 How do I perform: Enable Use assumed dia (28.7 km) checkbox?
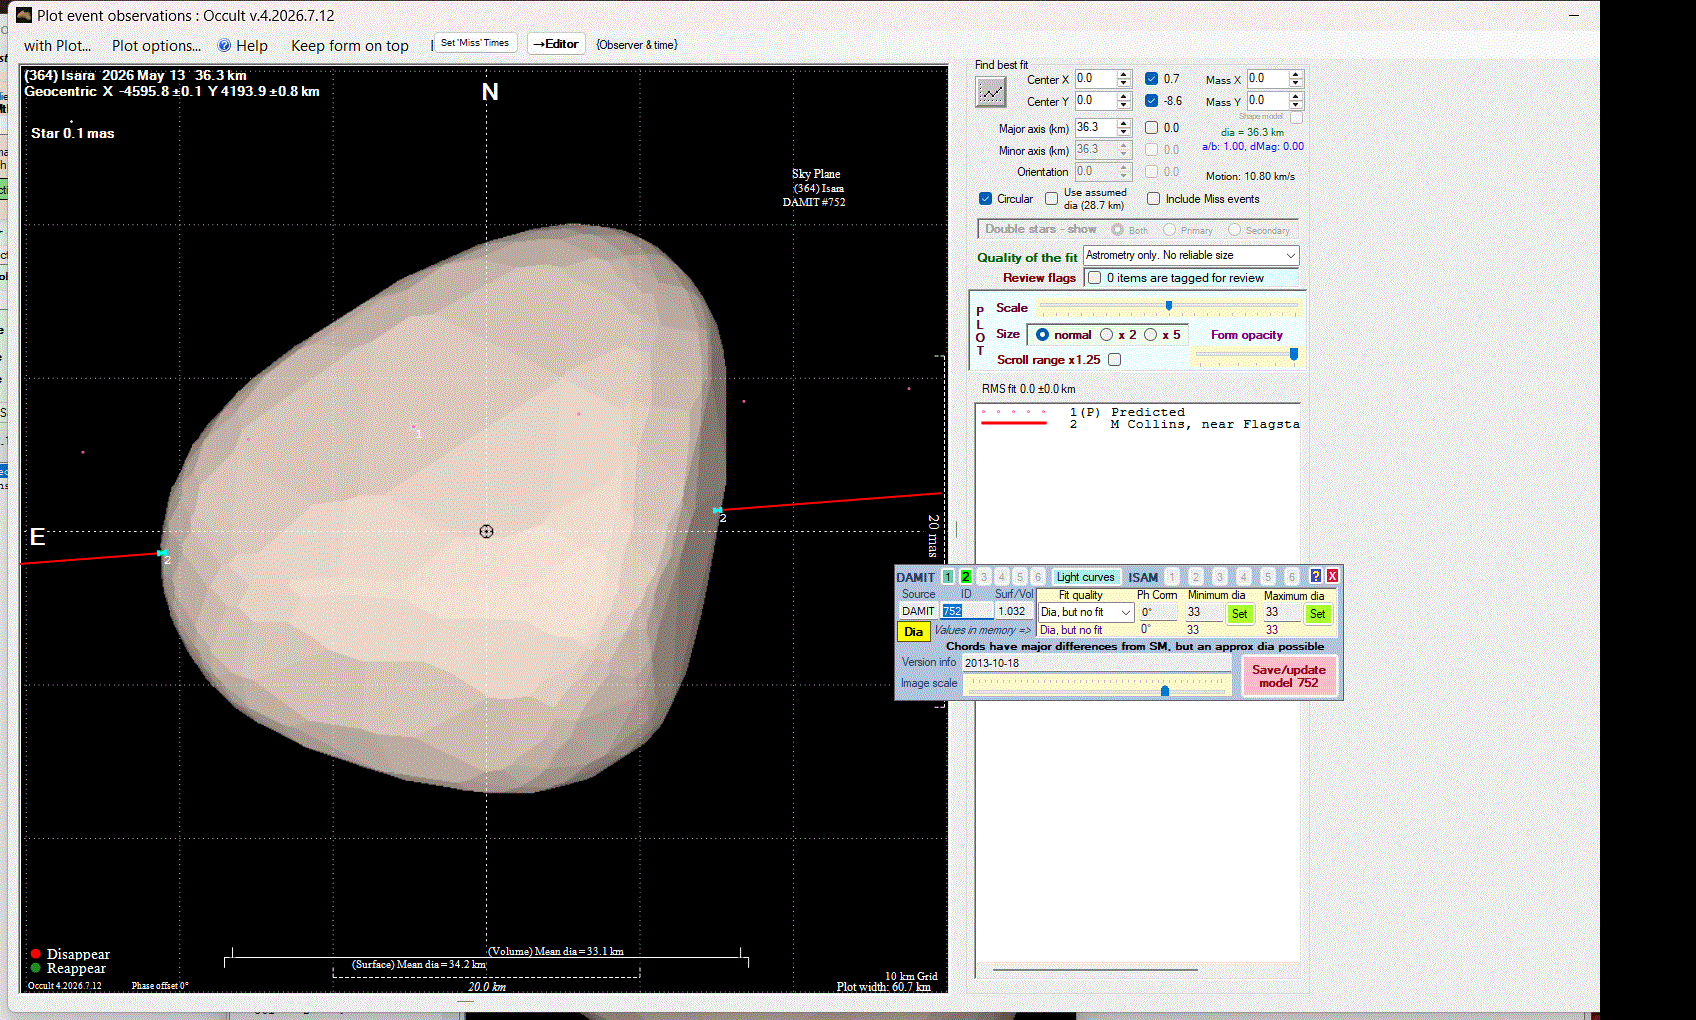[1051, 199]
